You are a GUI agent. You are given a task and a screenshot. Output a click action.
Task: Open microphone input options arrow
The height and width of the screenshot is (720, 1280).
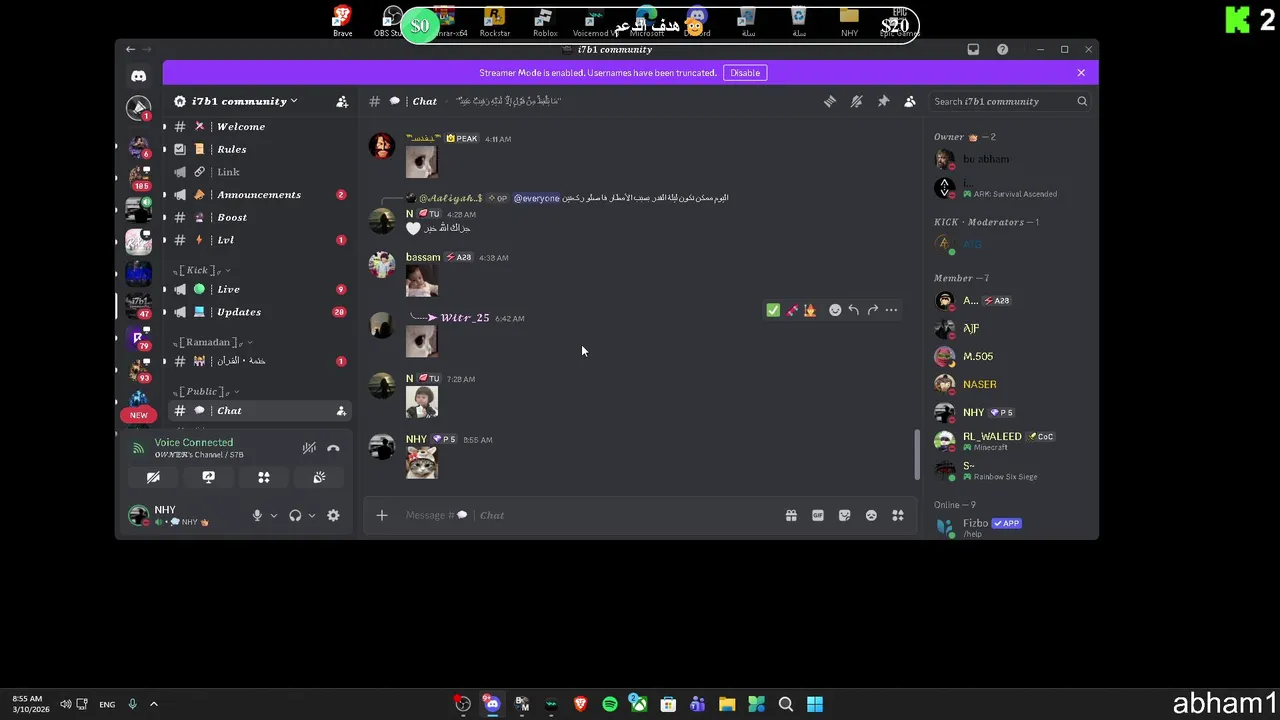(x=273, y=516)
